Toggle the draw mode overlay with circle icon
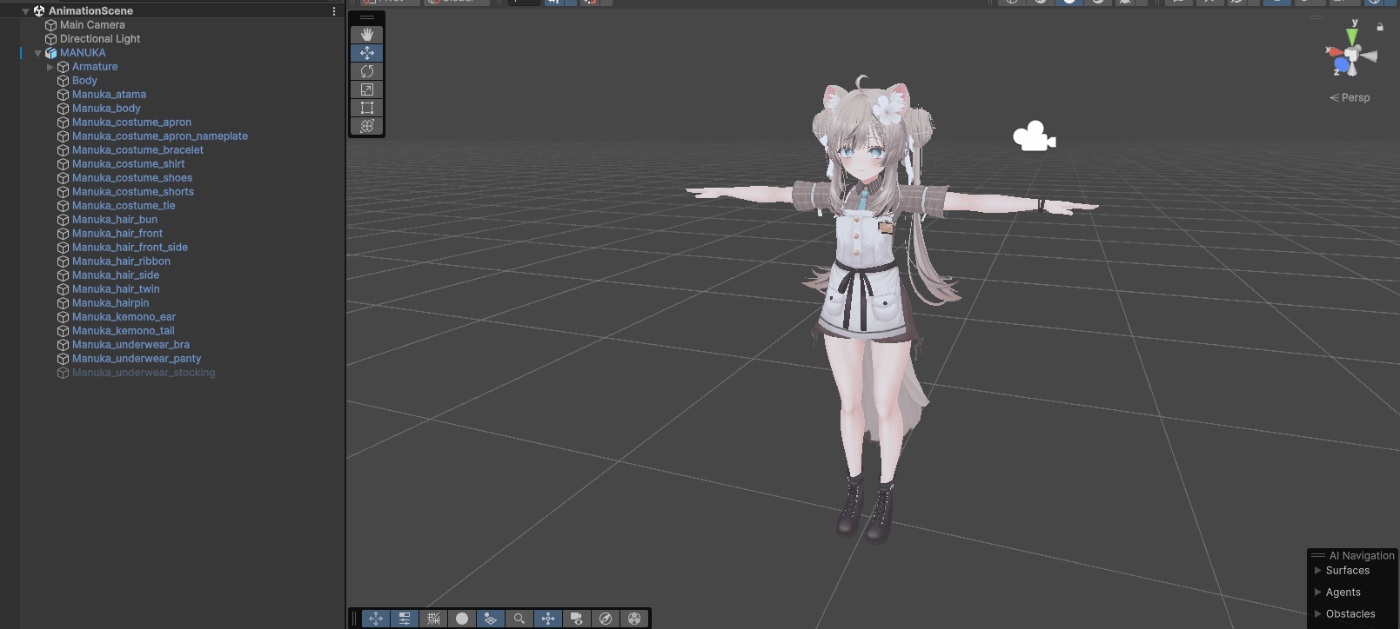 pos(462,619)
